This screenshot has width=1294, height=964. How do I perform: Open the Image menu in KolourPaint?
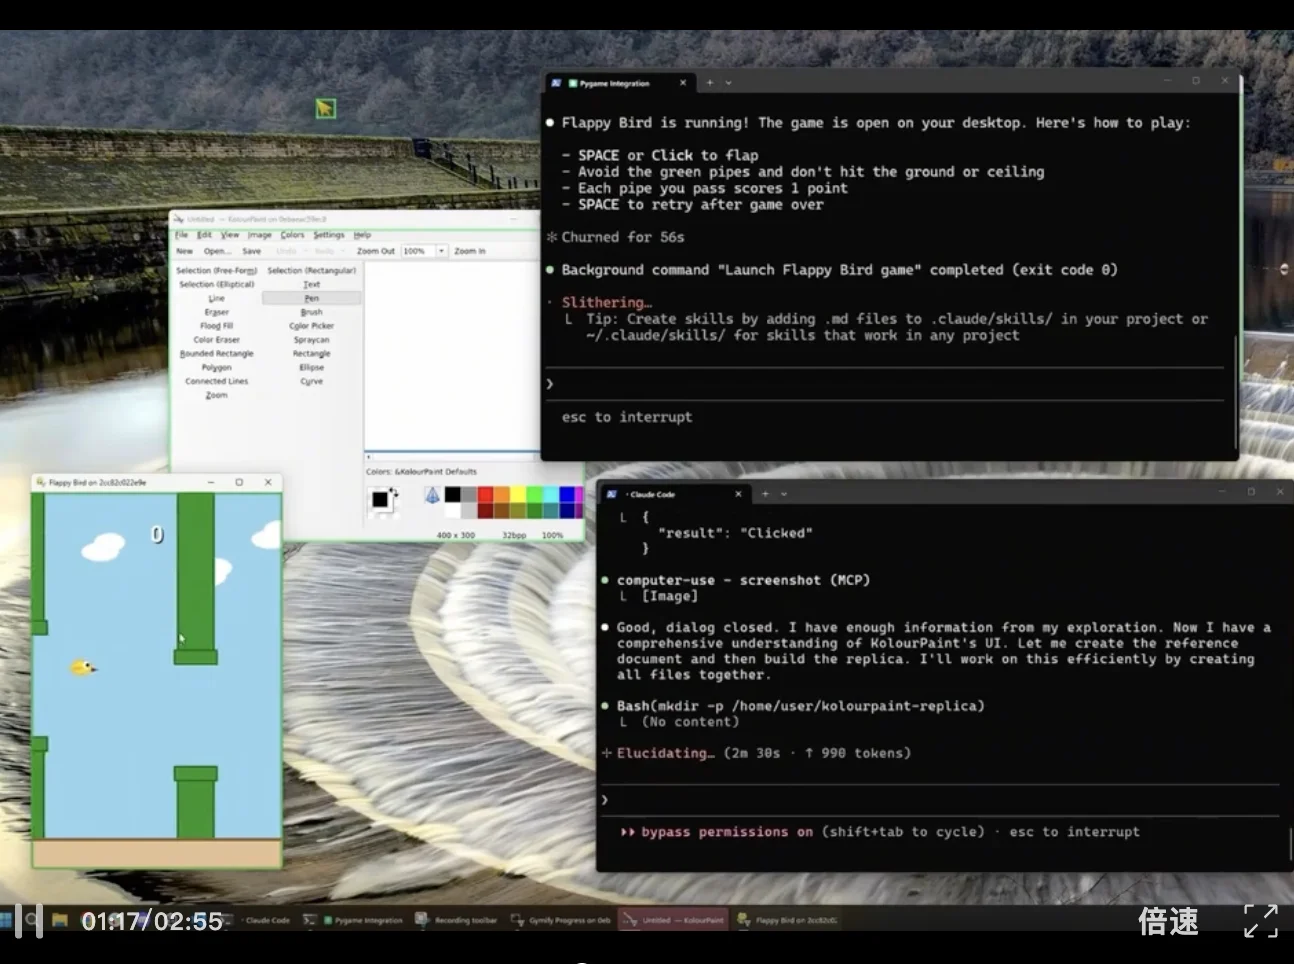click(259, 235)
